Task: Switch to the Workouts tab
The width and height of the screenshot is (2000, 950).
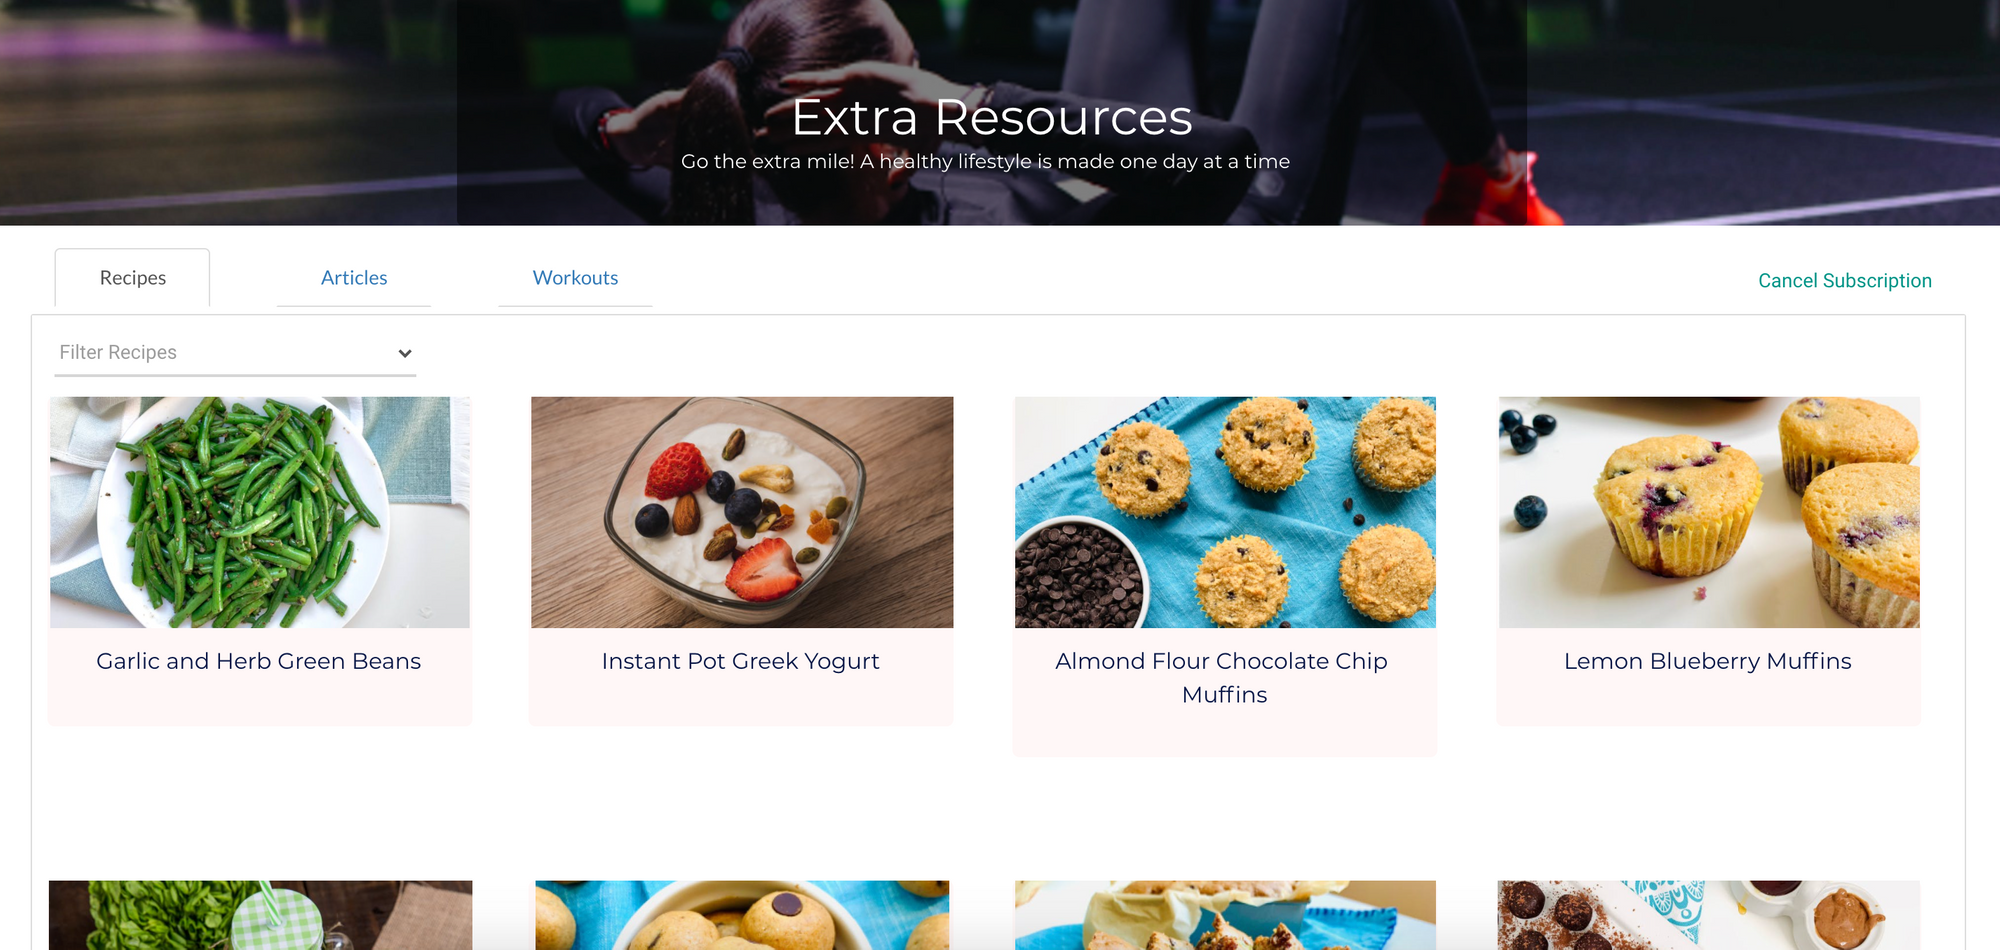Action: (x=575, y=278)
